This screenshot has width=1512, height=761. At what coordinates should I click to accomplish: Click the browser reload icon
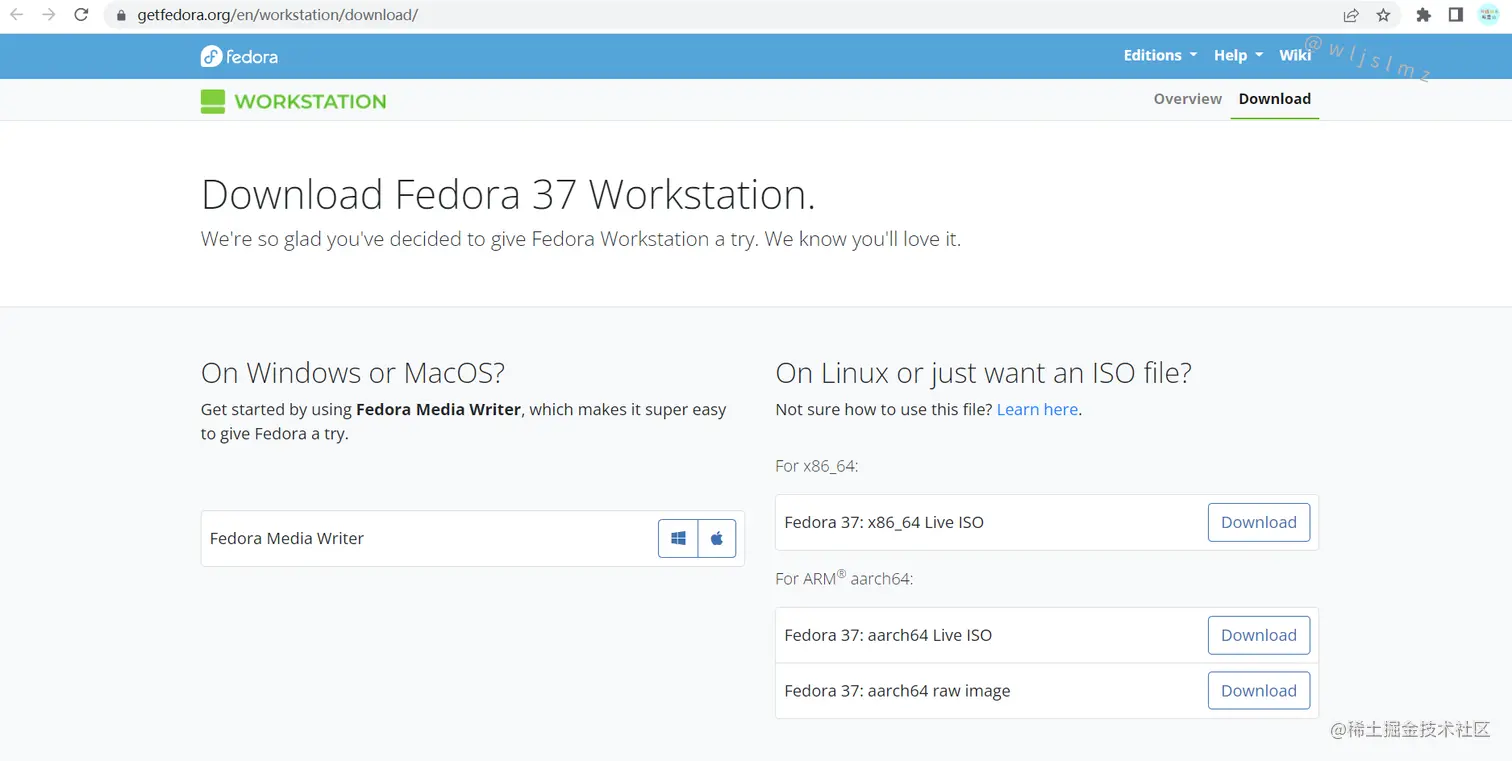pyautogui.click(x=82, y=15)
